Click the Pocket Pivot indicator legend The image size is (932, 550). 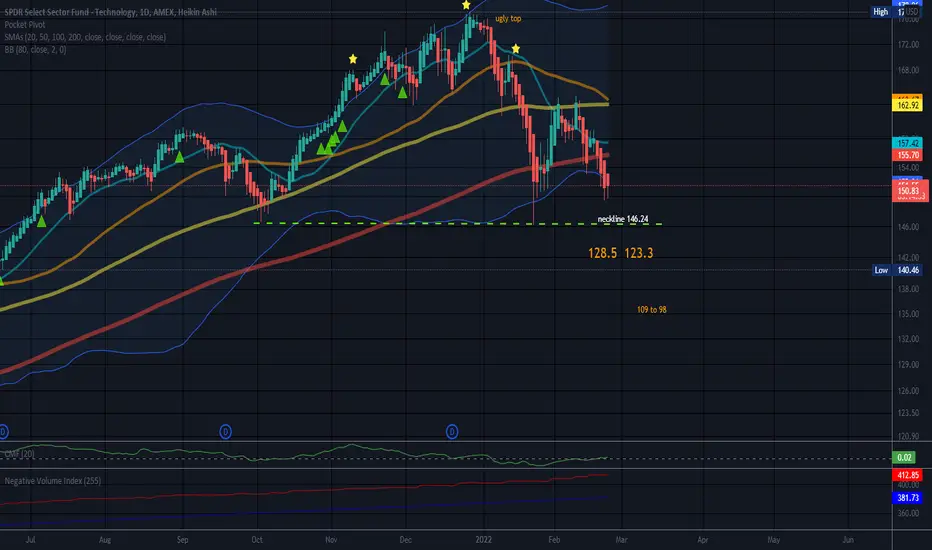click(25, 24)
